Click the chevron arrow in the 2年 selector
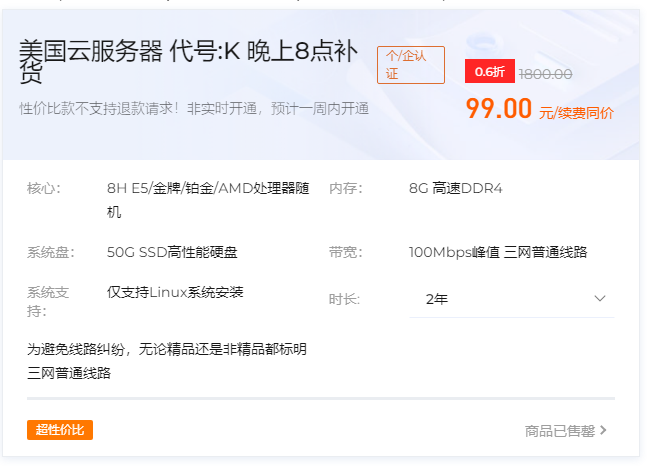 [600, 299]
